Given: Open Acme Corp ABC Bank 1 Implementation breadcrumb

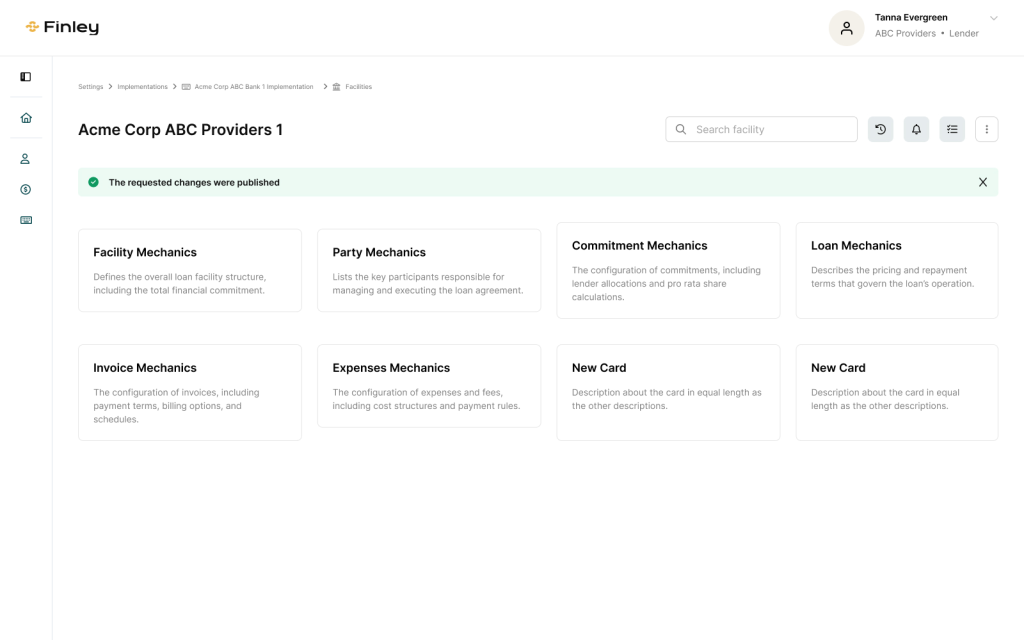Looking at the screenshot, I should [x=253, y=87].
